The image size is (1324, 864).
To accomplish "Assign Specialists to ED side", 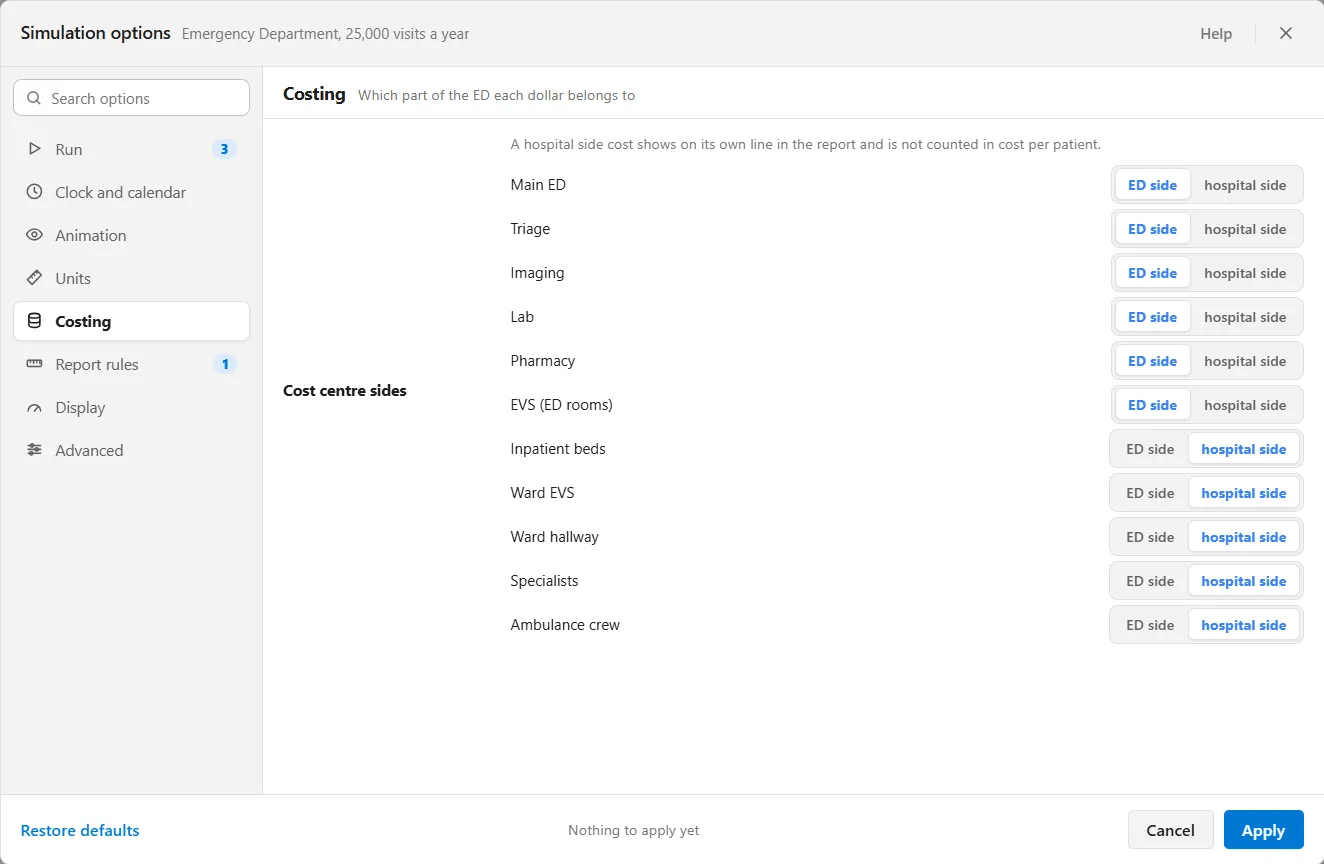I will tap(1150, 581).
